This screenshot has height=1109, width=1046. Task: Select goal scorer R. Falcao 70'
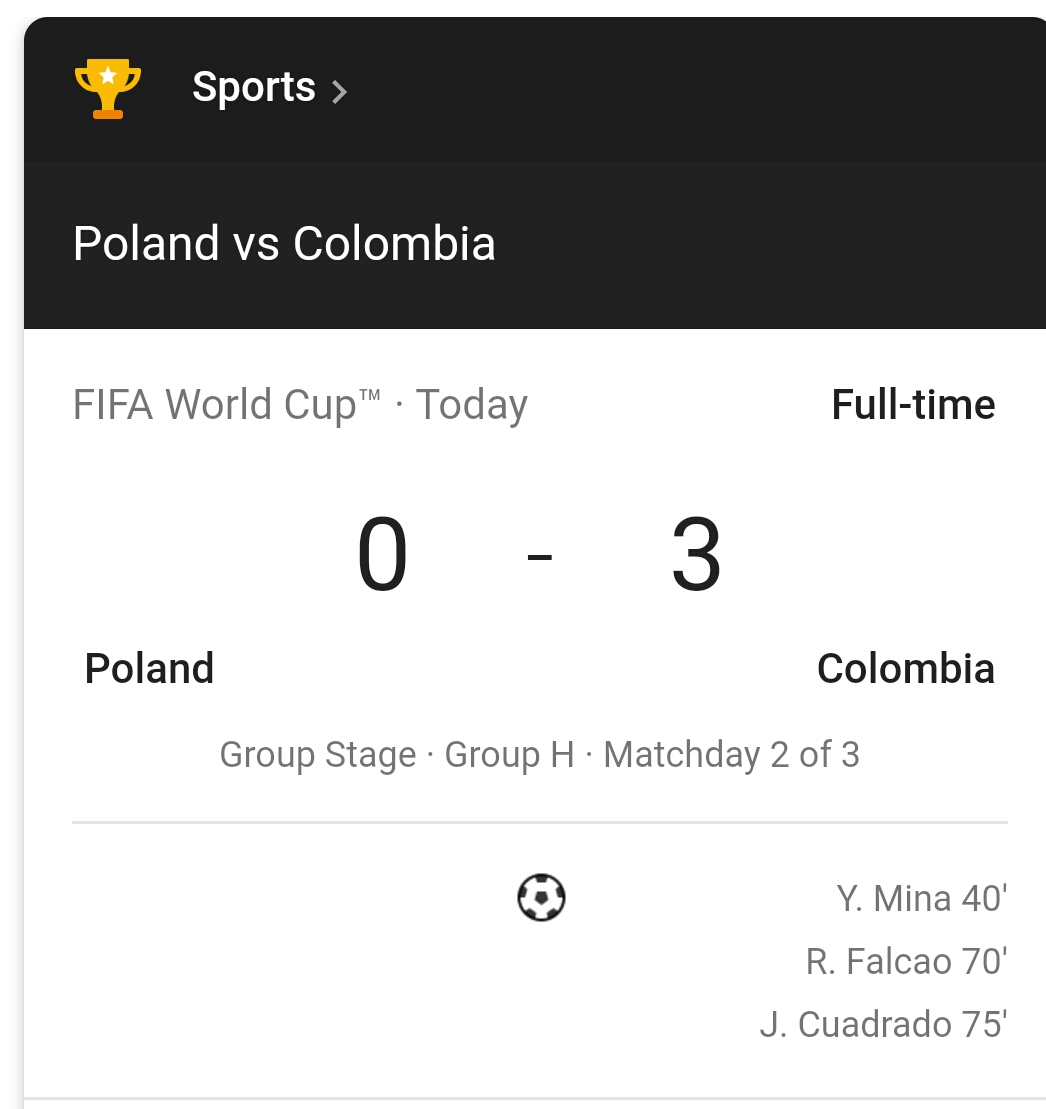pos(905,961)
